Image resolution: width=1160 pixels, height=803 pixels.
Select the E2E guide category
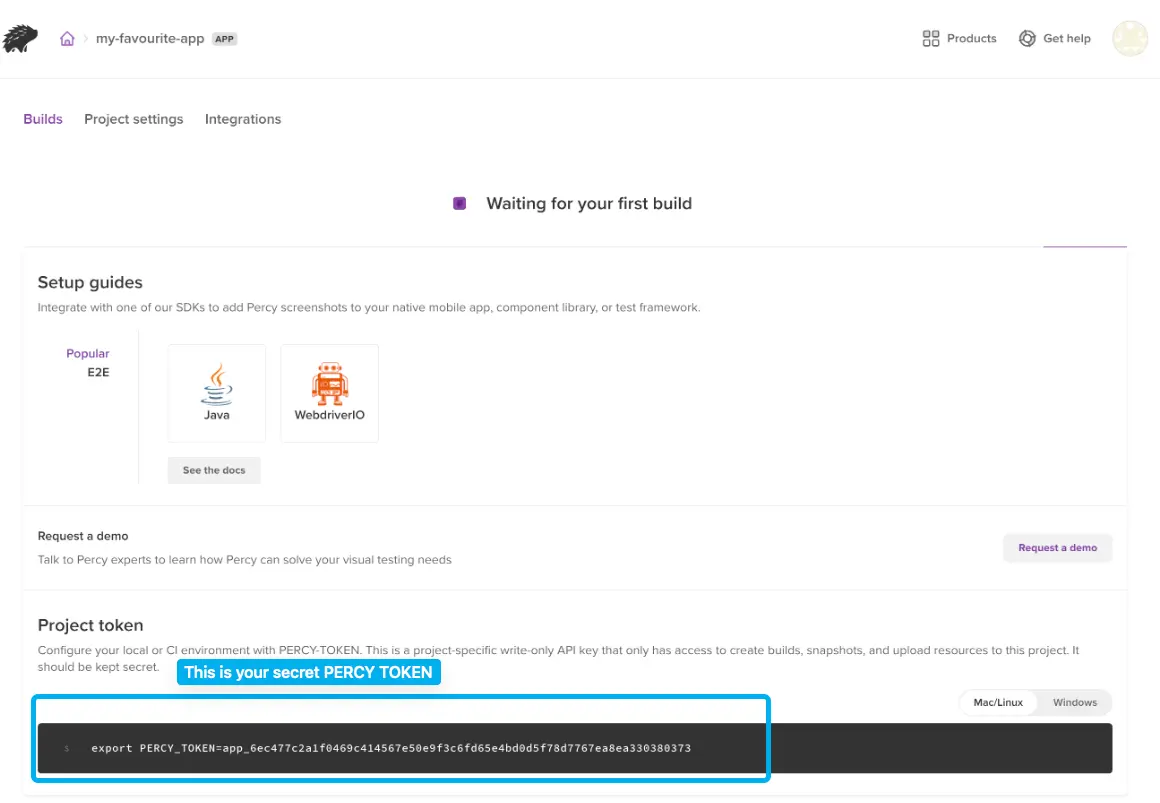(98, 371)
